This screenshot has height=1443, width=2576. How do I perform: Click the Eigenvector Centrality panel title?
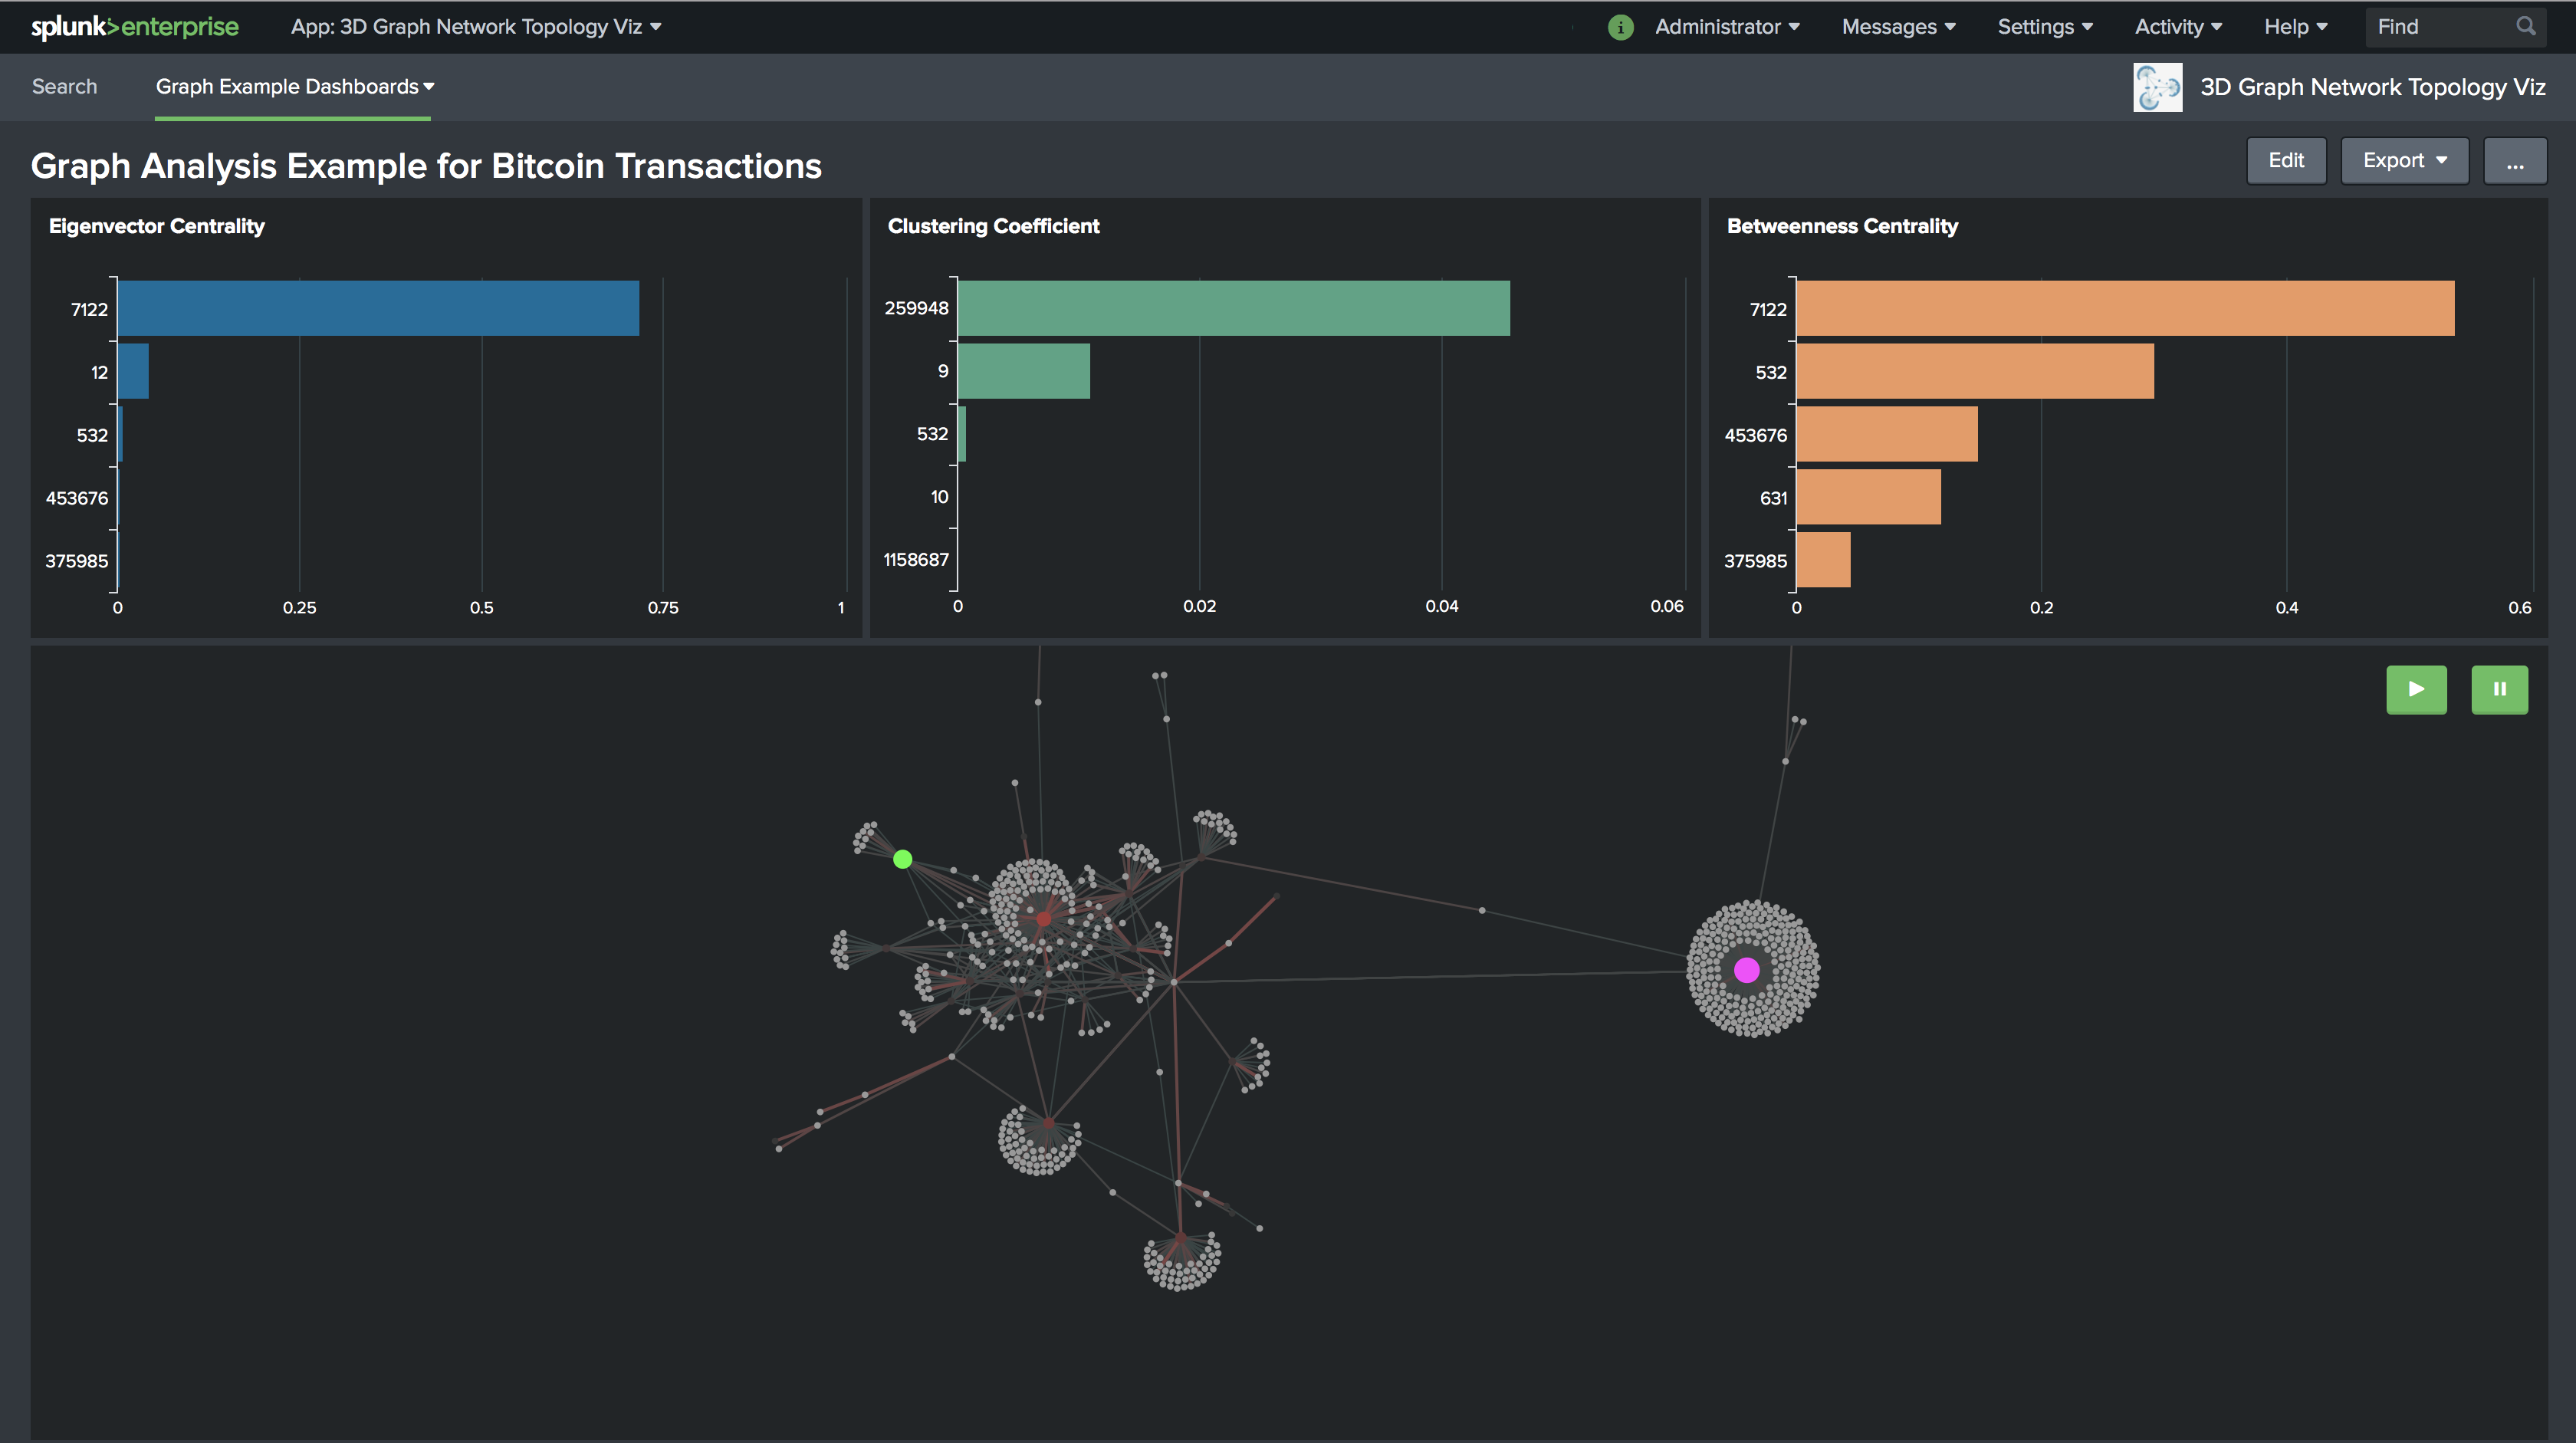[x=157, y=226]
